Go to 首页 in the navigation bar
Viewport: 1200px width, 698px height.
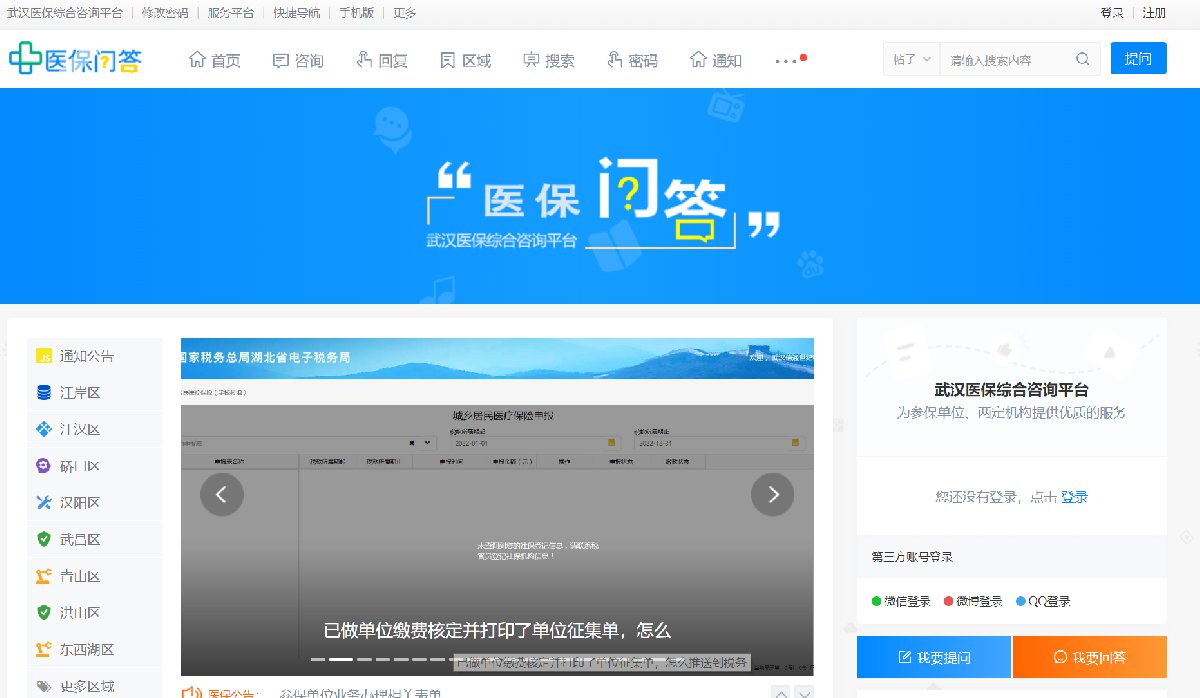[215, 60]
